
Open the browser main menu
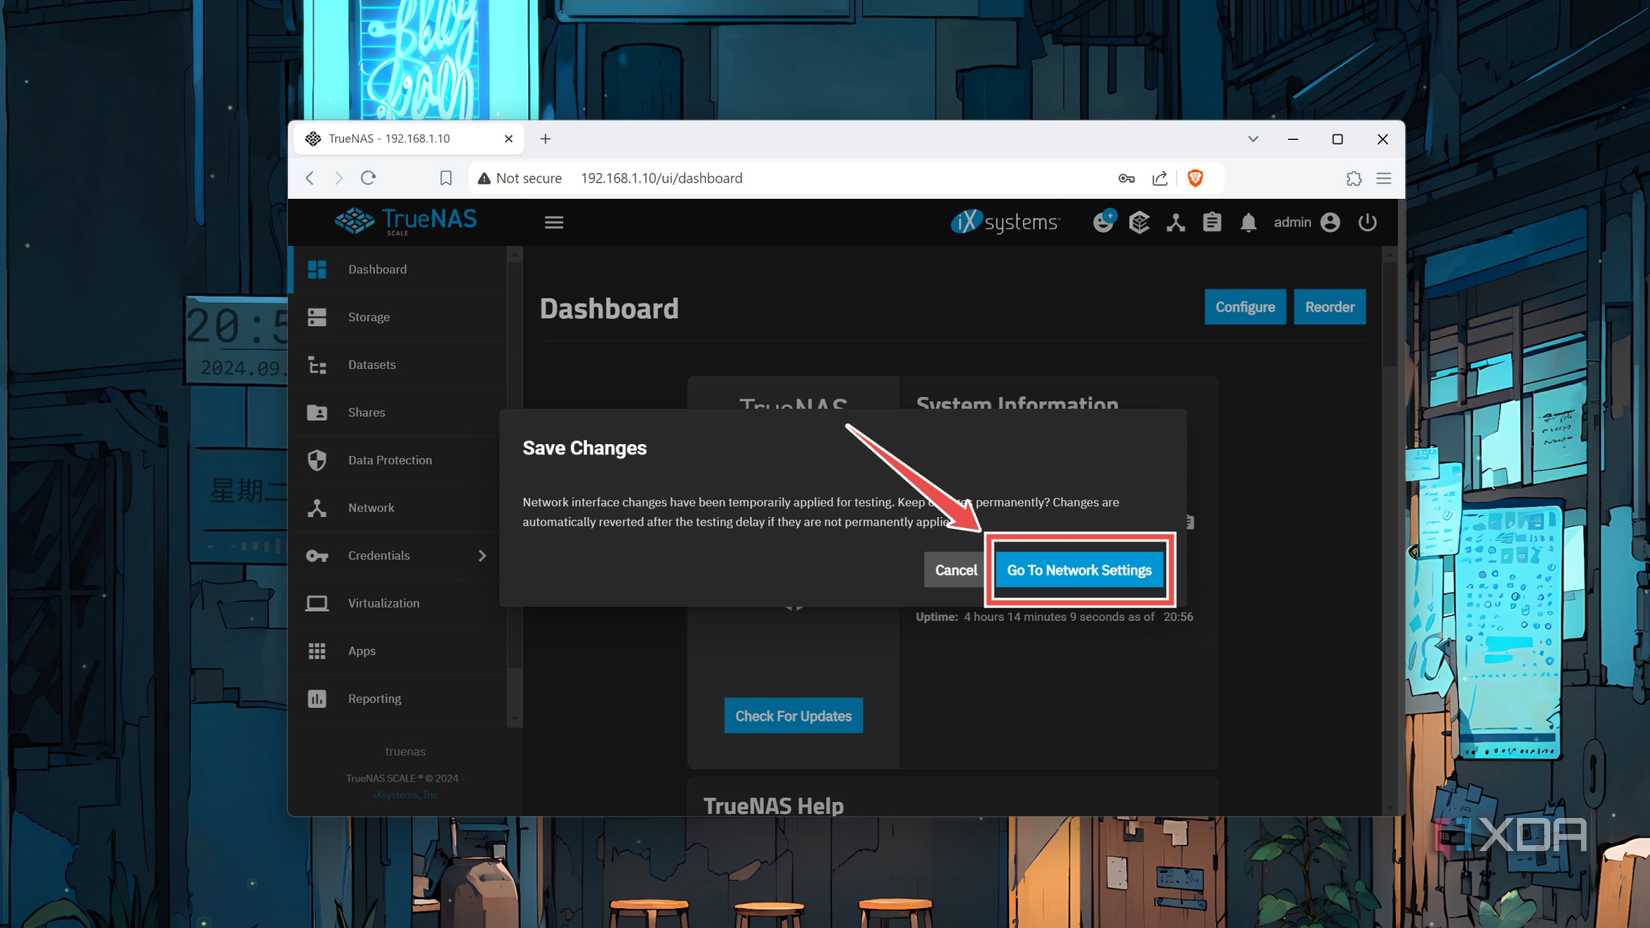pos(1384,178)
